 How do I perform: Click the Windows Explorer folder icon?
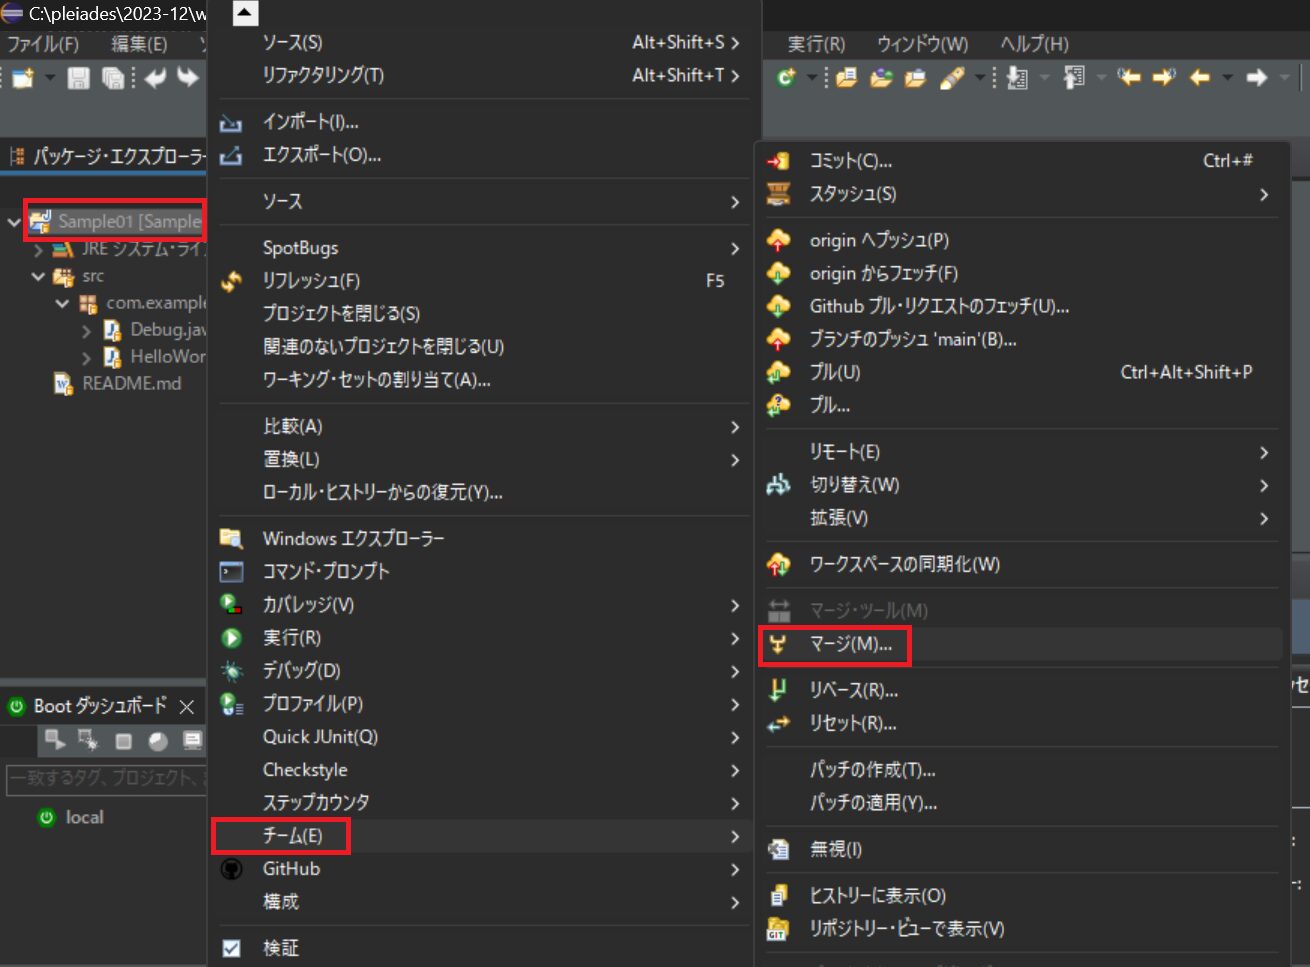point(231,538)
